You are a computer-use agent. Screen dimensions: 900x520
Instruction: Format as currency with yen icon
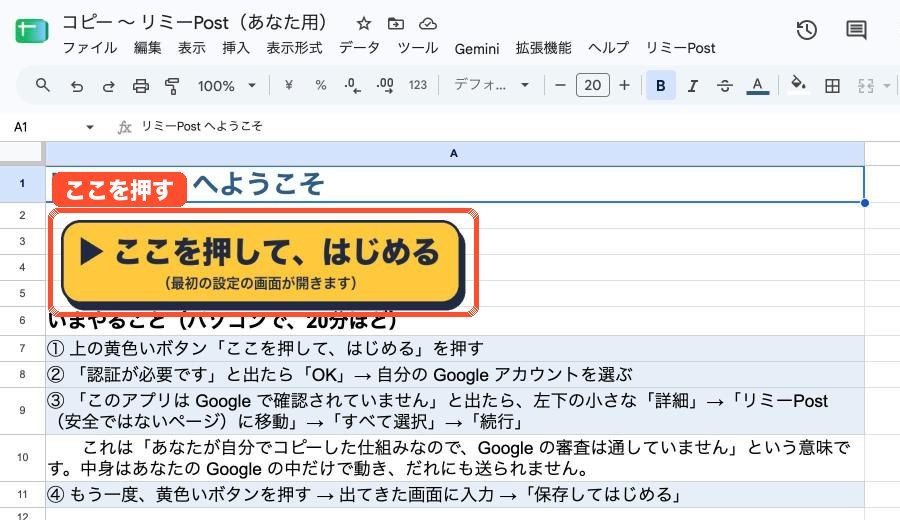pos(289,86)
